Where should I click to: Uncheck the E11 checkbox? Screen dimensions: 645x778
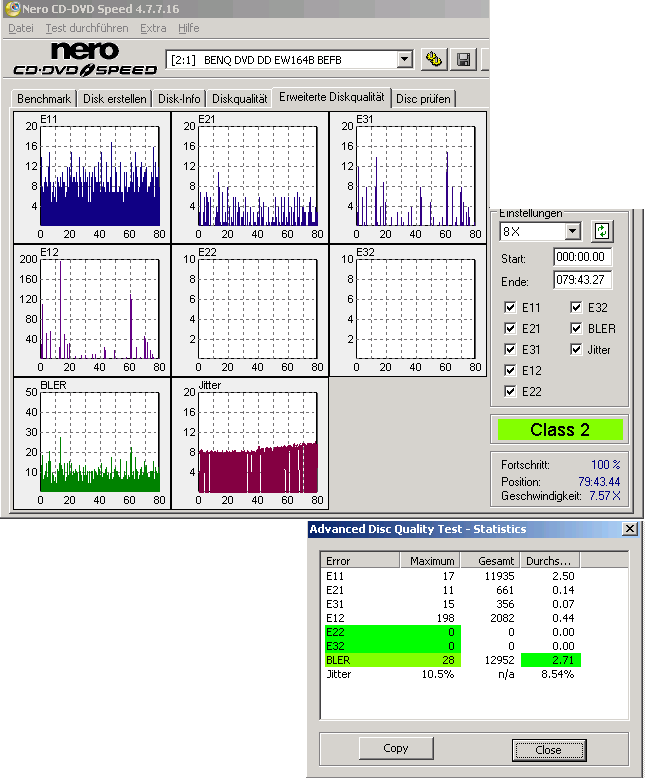tap(511, 308)
